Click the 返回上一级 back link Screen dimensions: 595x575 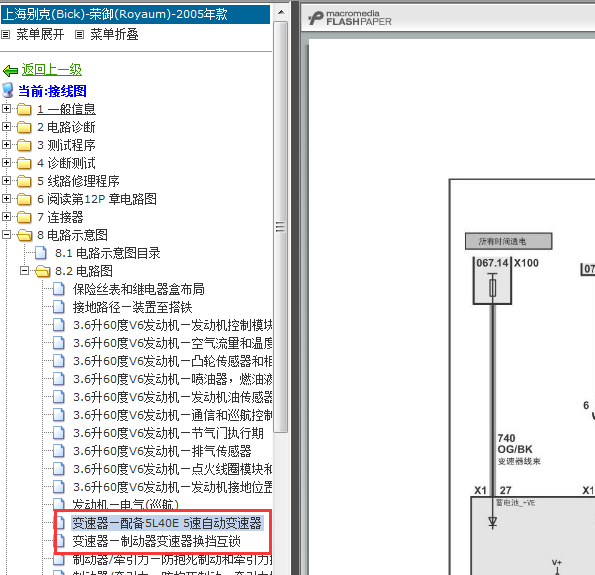pos(51,70)
